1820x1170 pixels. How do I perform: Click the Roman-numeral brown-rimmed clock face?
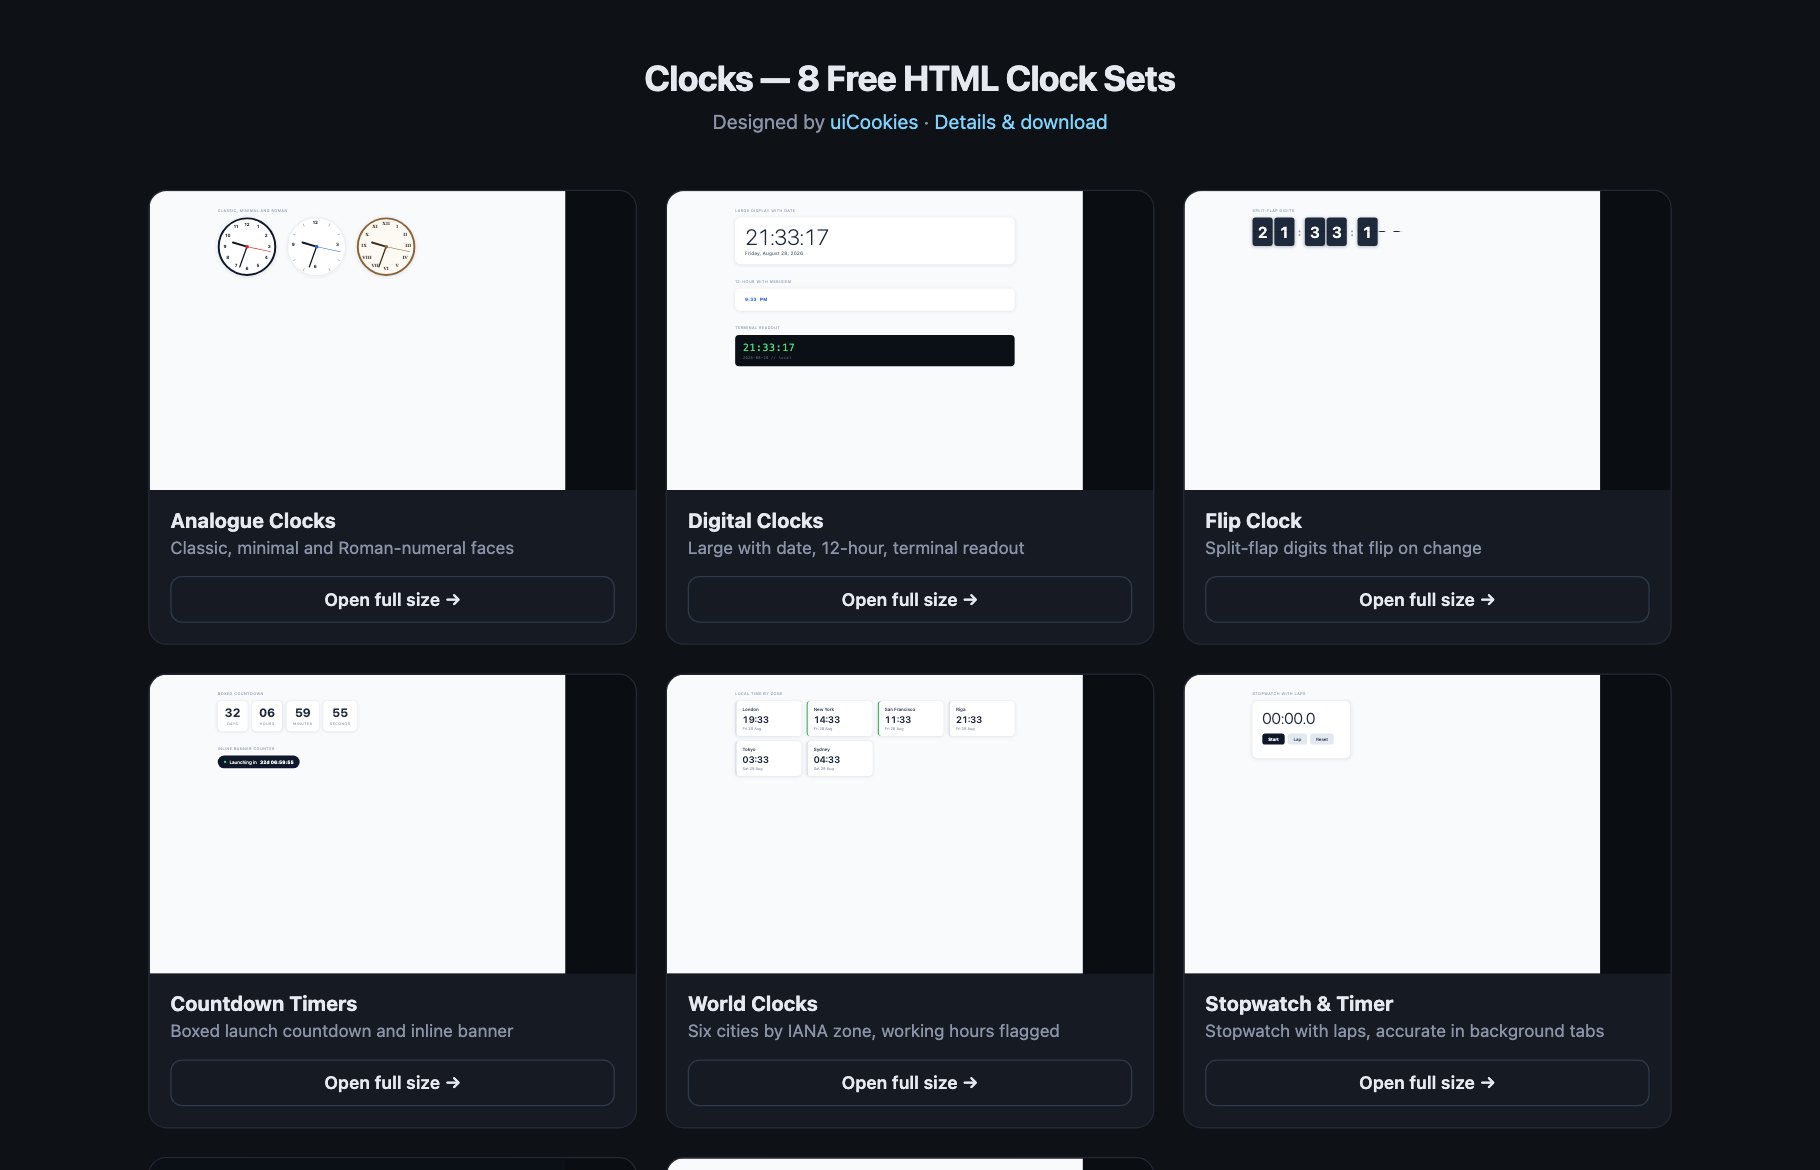coord(386,247)
